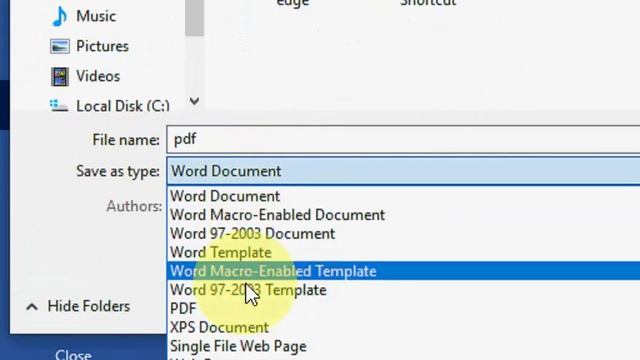Click into the File name field
The image size is (640, 360).
point(403,140)
